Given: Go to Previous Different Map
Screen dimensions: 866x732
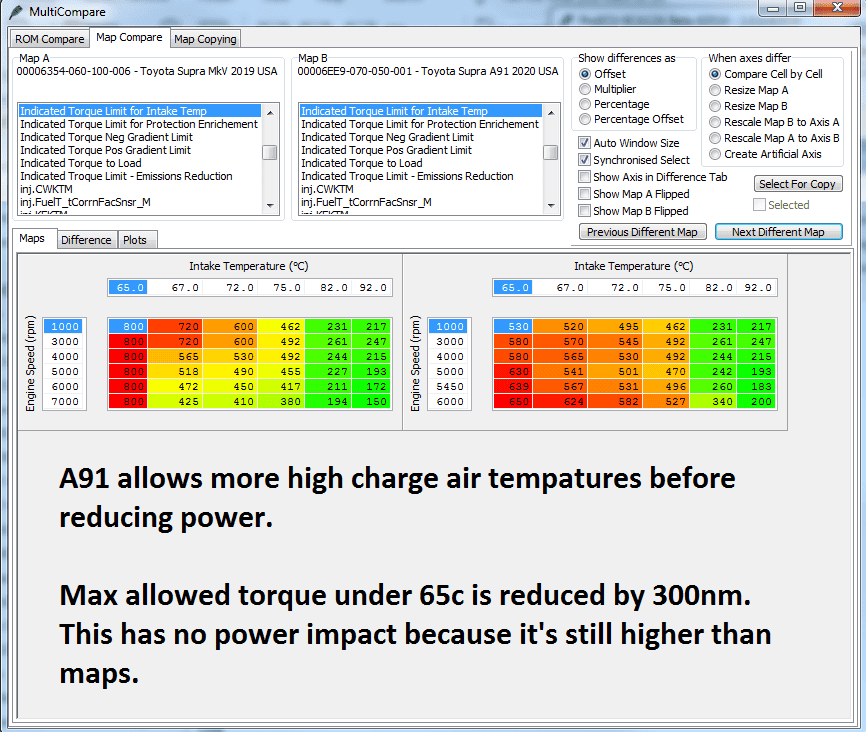Looking at the screenshot, I should coord(642,232).
